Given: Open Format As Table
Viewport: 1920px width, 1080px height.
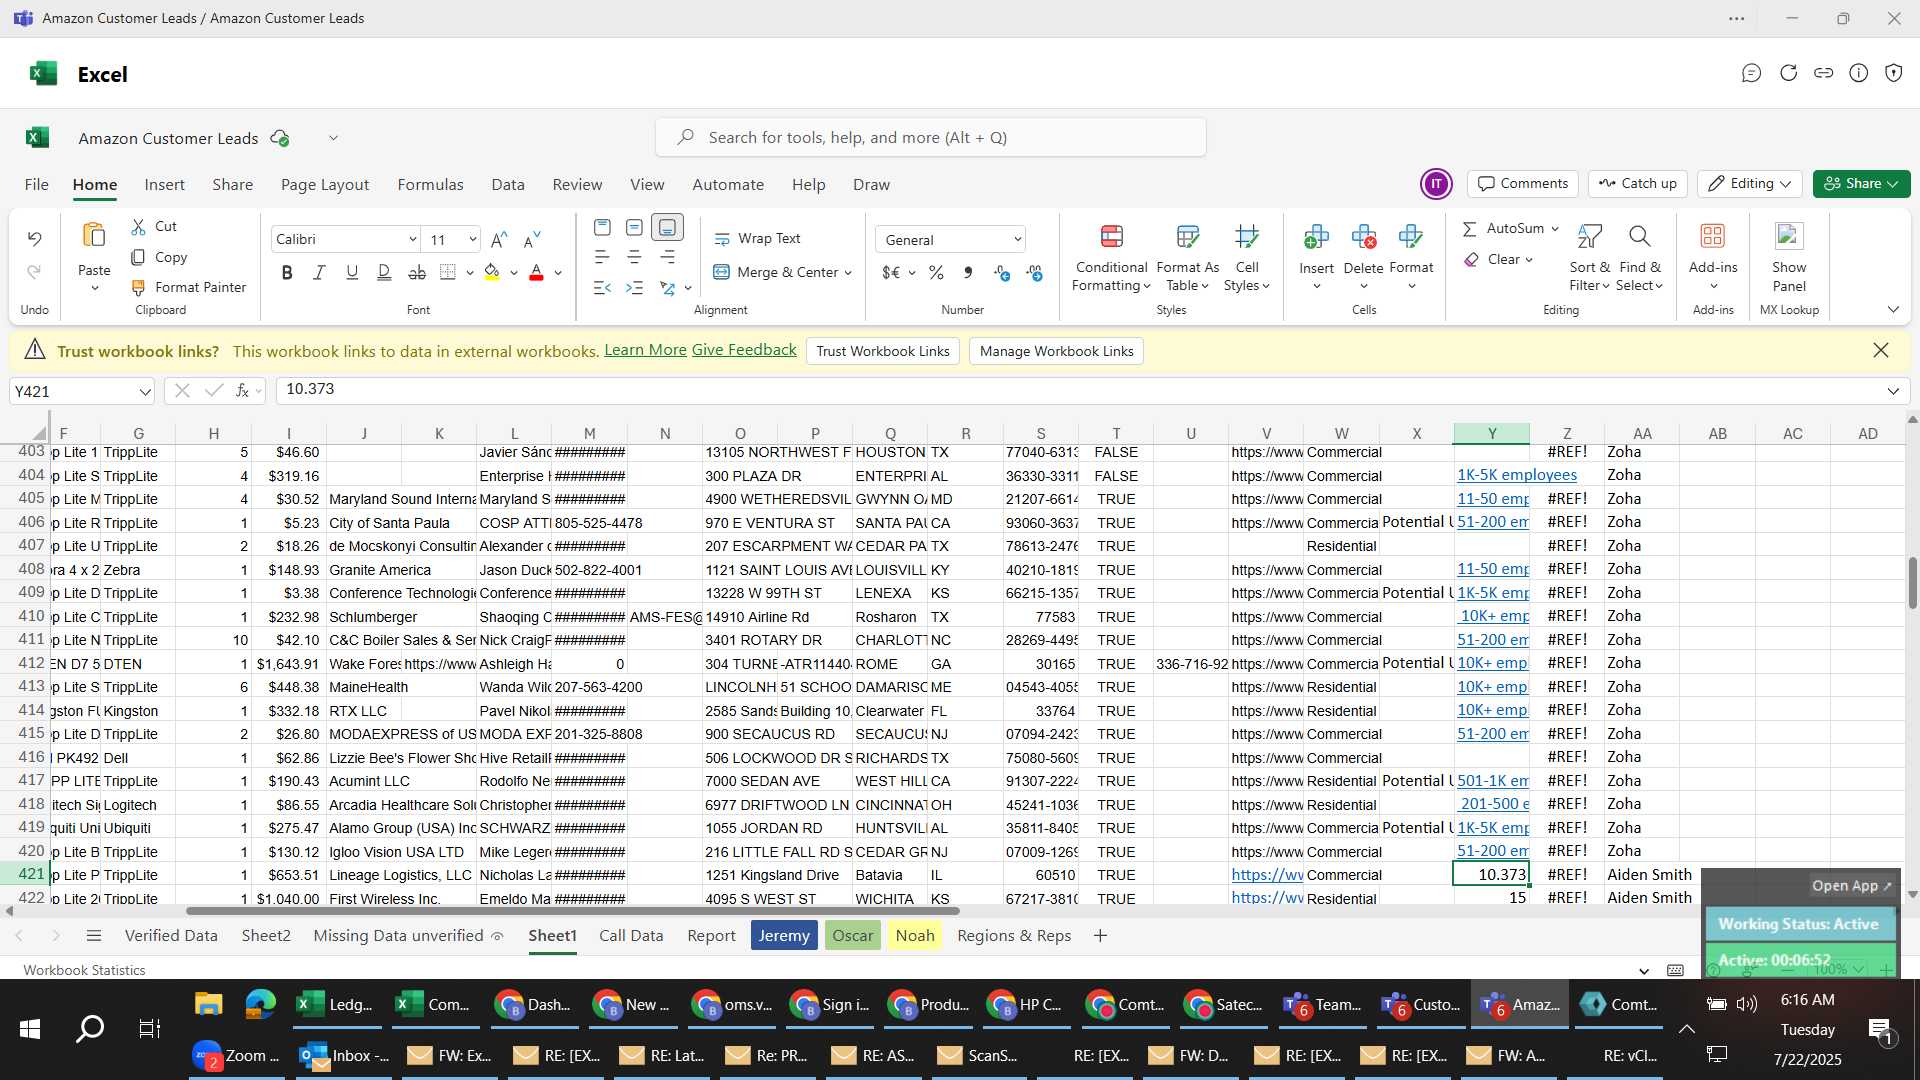Looking at the screenshot, I should pos(1187,258).
